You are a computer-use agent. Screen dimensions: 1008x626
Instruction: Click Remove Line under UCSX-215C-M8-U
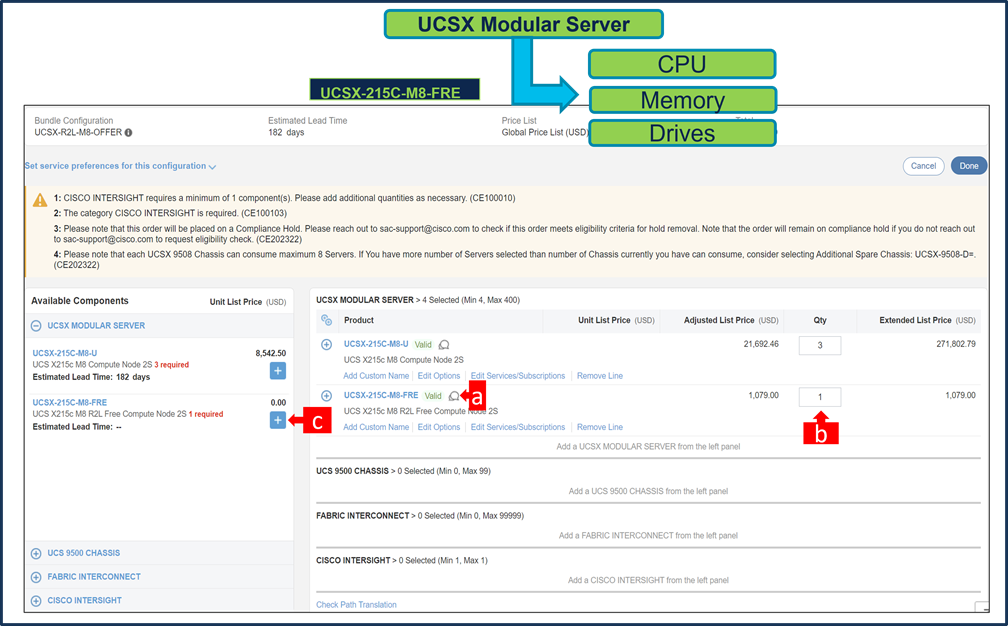(x=600, y=376)
